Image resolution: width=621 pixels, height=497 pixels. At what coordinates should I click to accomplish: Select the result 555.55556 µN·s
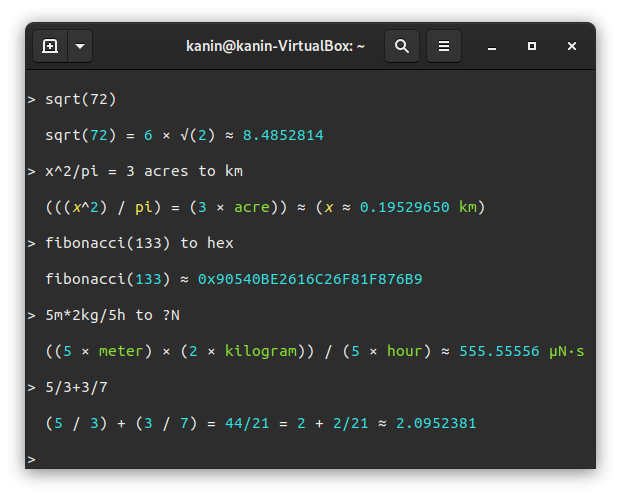522,351
